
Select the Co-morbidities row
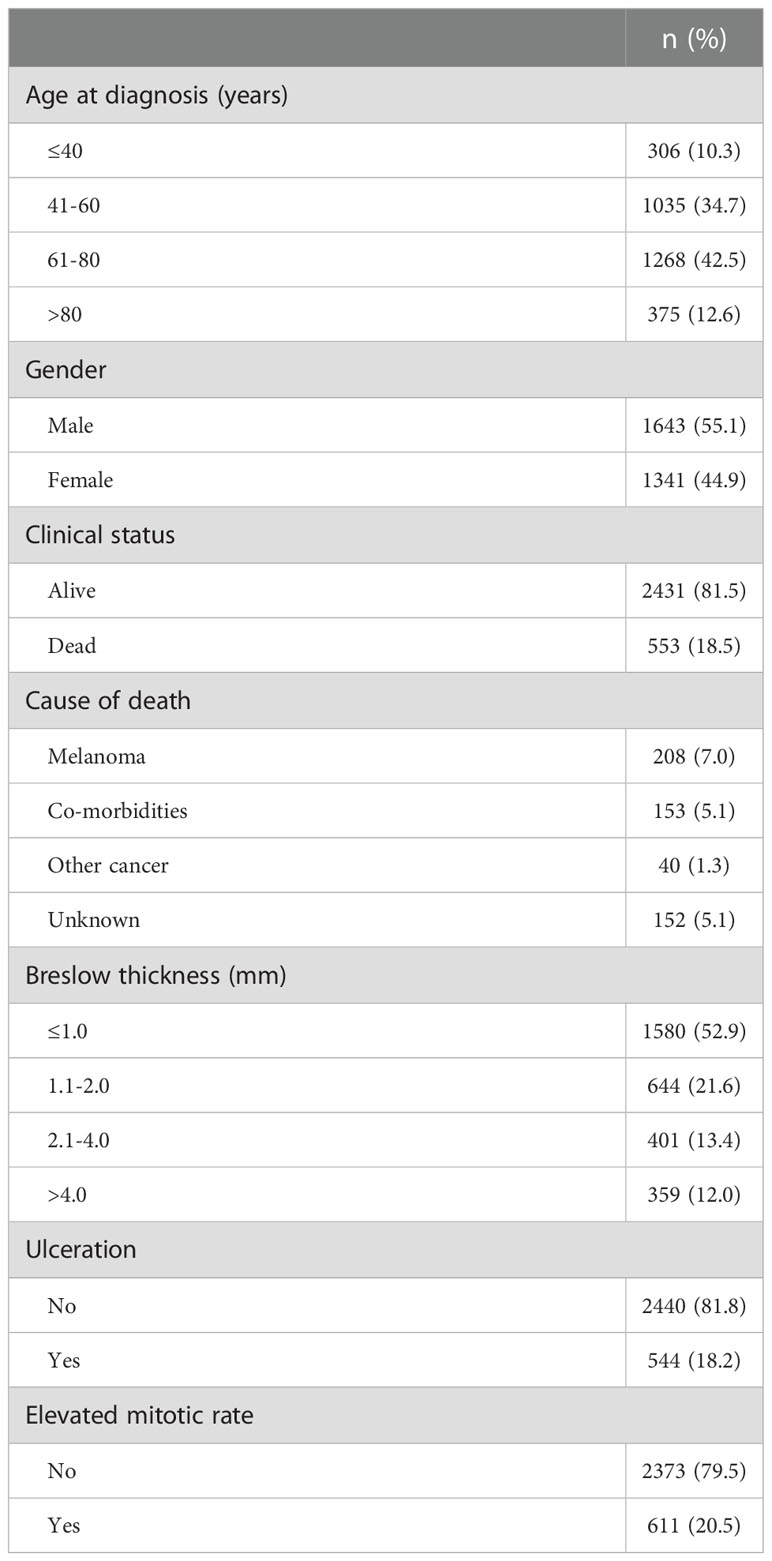click(385, 810)
